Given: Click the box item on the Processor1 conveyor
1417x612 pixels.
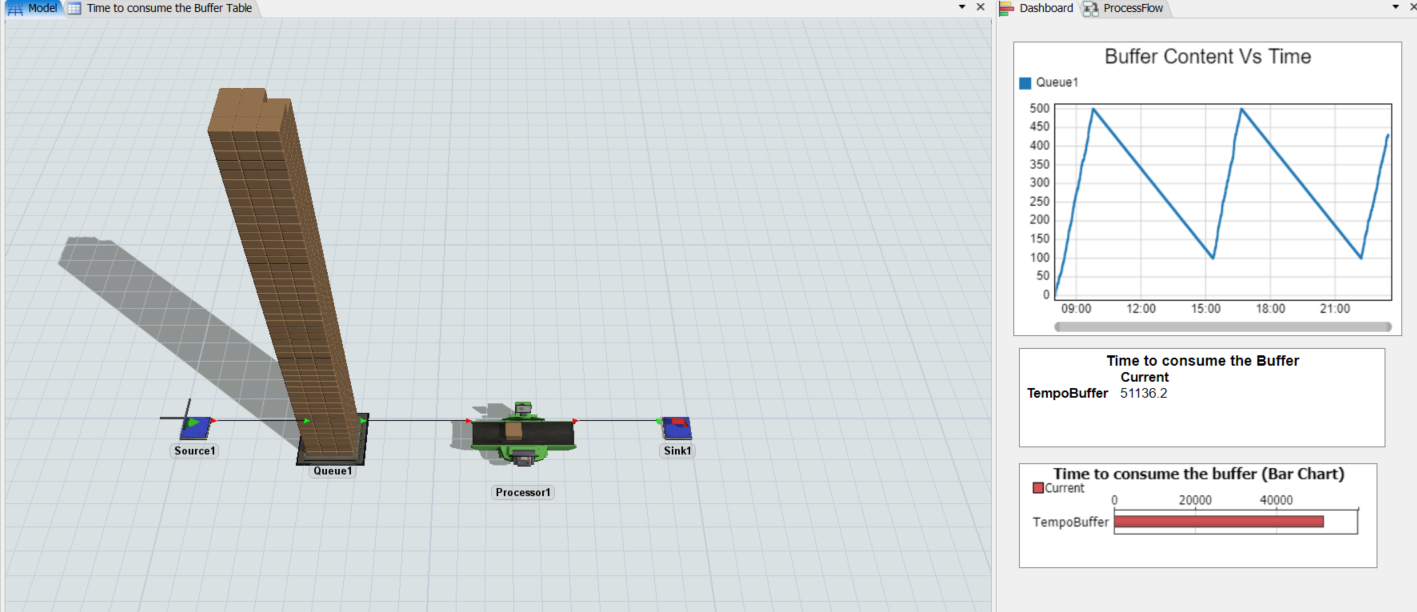Looking at the screenshot, I should (513, 430).
